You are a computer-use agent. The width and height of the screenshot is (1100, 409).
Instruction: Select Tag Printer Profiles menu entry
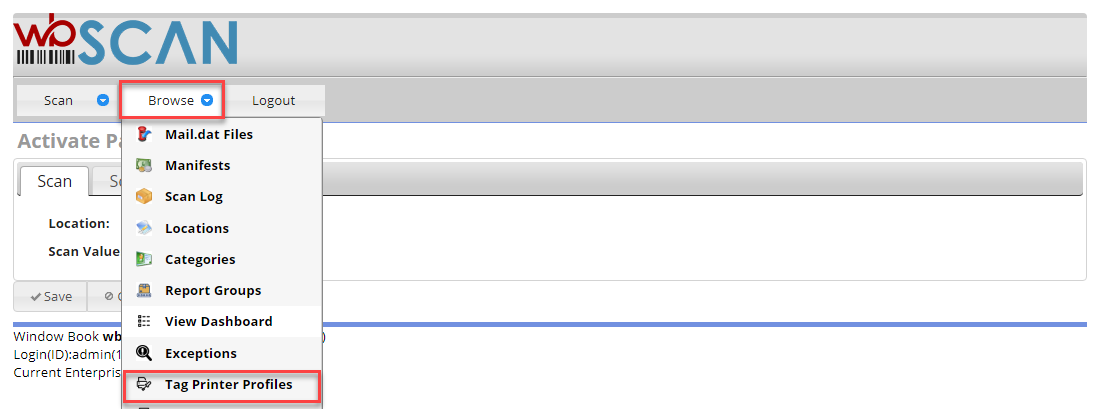pos(222,384)
